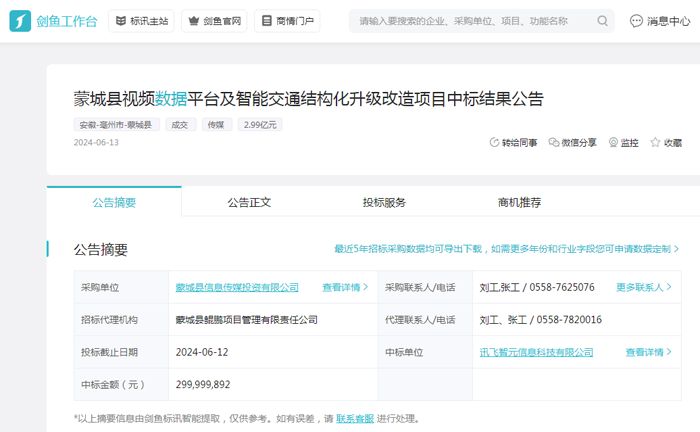The image size is (700, 432).
Task: Expand 更多联系人 contacts
Action: (x=644, y=287)
